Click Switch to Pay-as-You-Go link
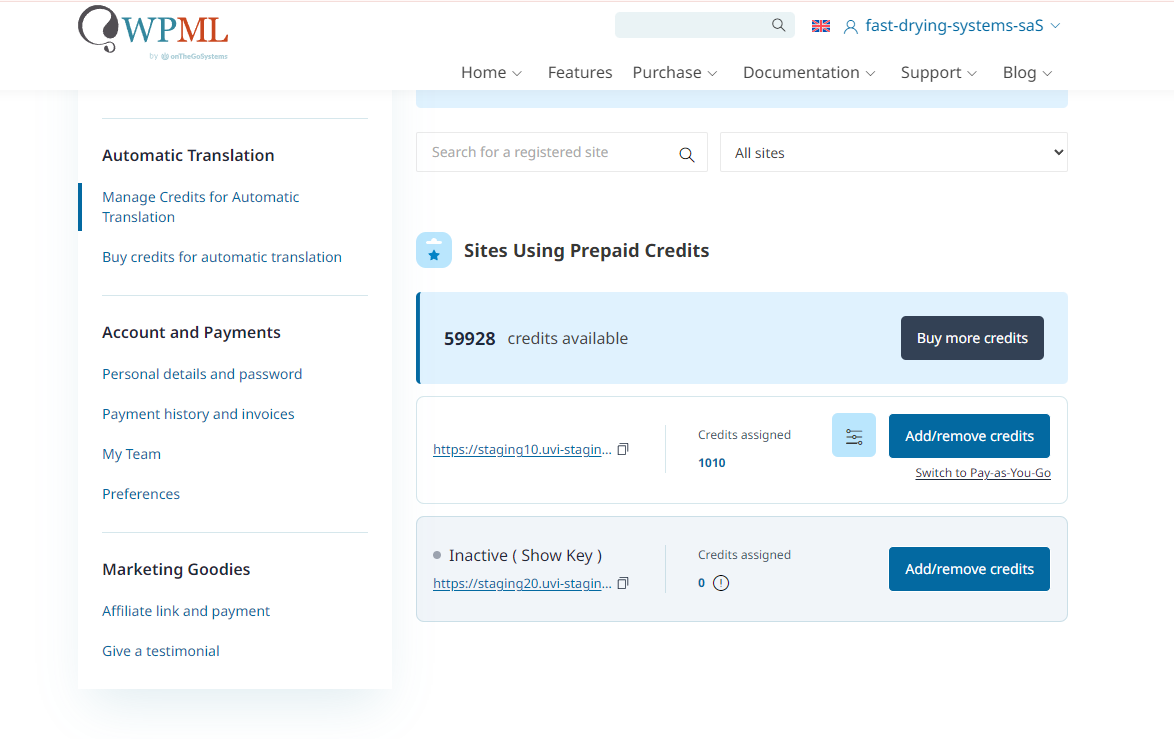1174x739 pixels. coord(982,473)
